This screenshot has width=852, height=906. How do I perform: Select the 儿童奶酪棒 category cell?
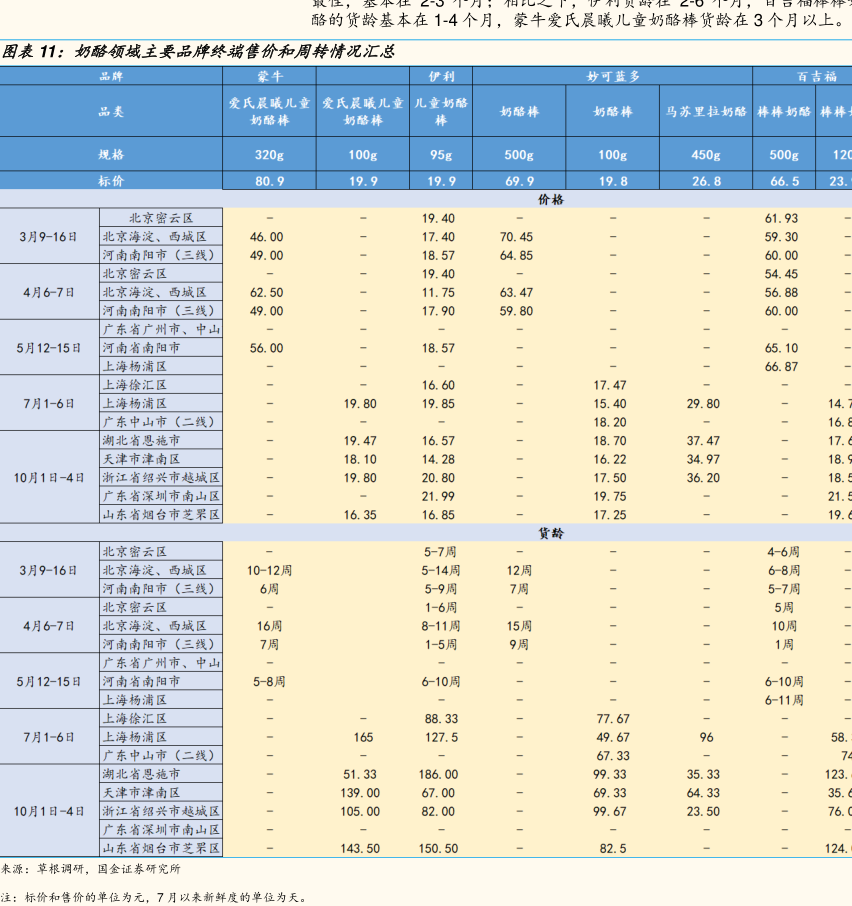pos(441,111)
